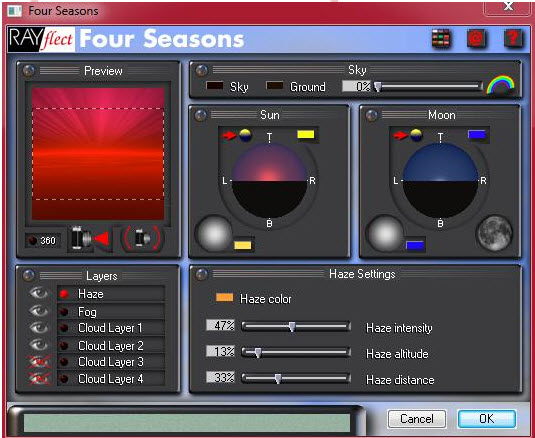Open the Ground color swatch
Image resolution: width=535 pixels, height=438 pixels.
click(275, 86)
